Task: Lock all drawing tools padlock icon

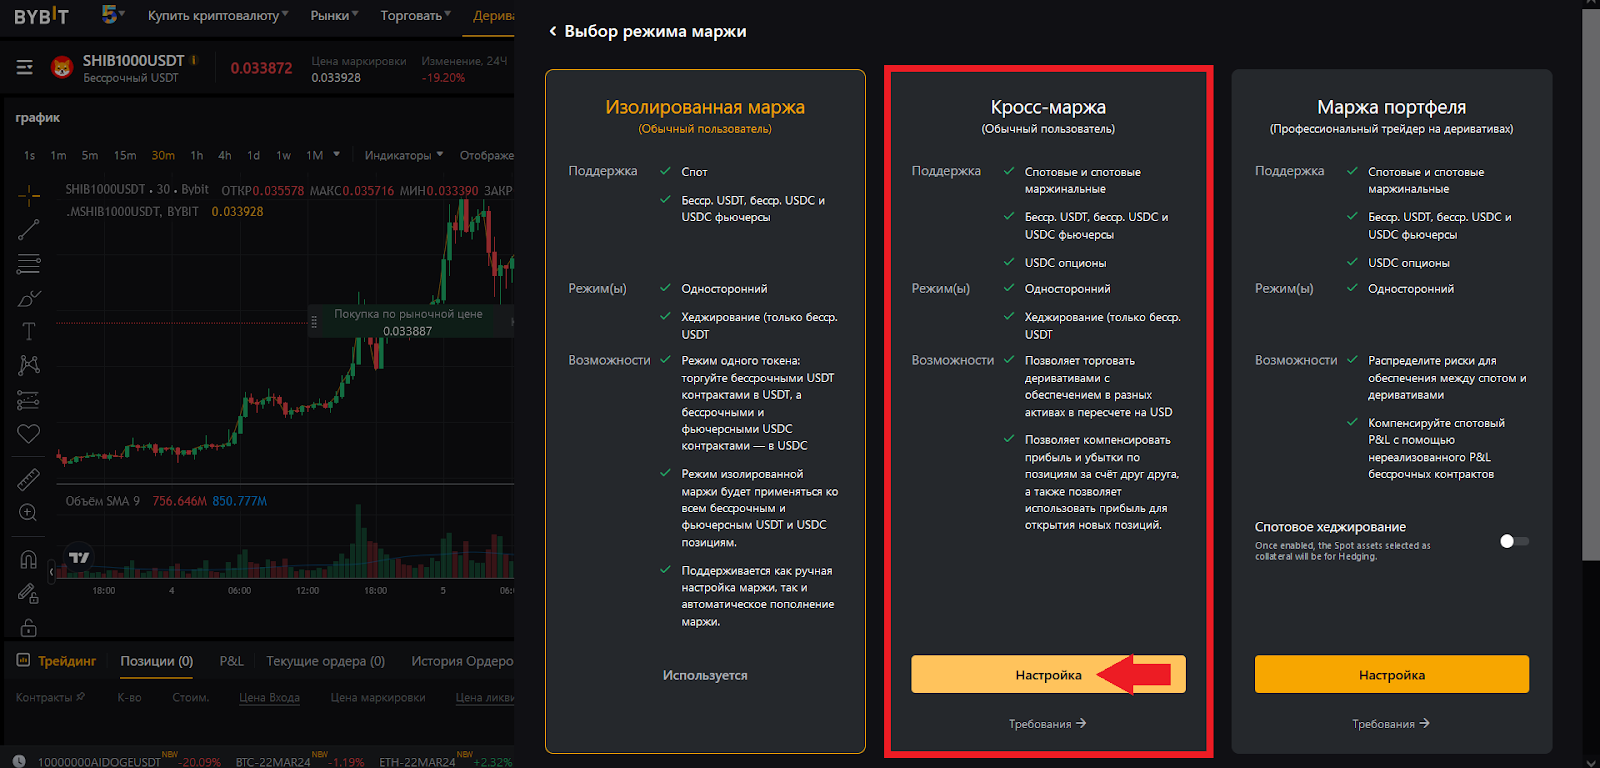Action: pos(28,627)
